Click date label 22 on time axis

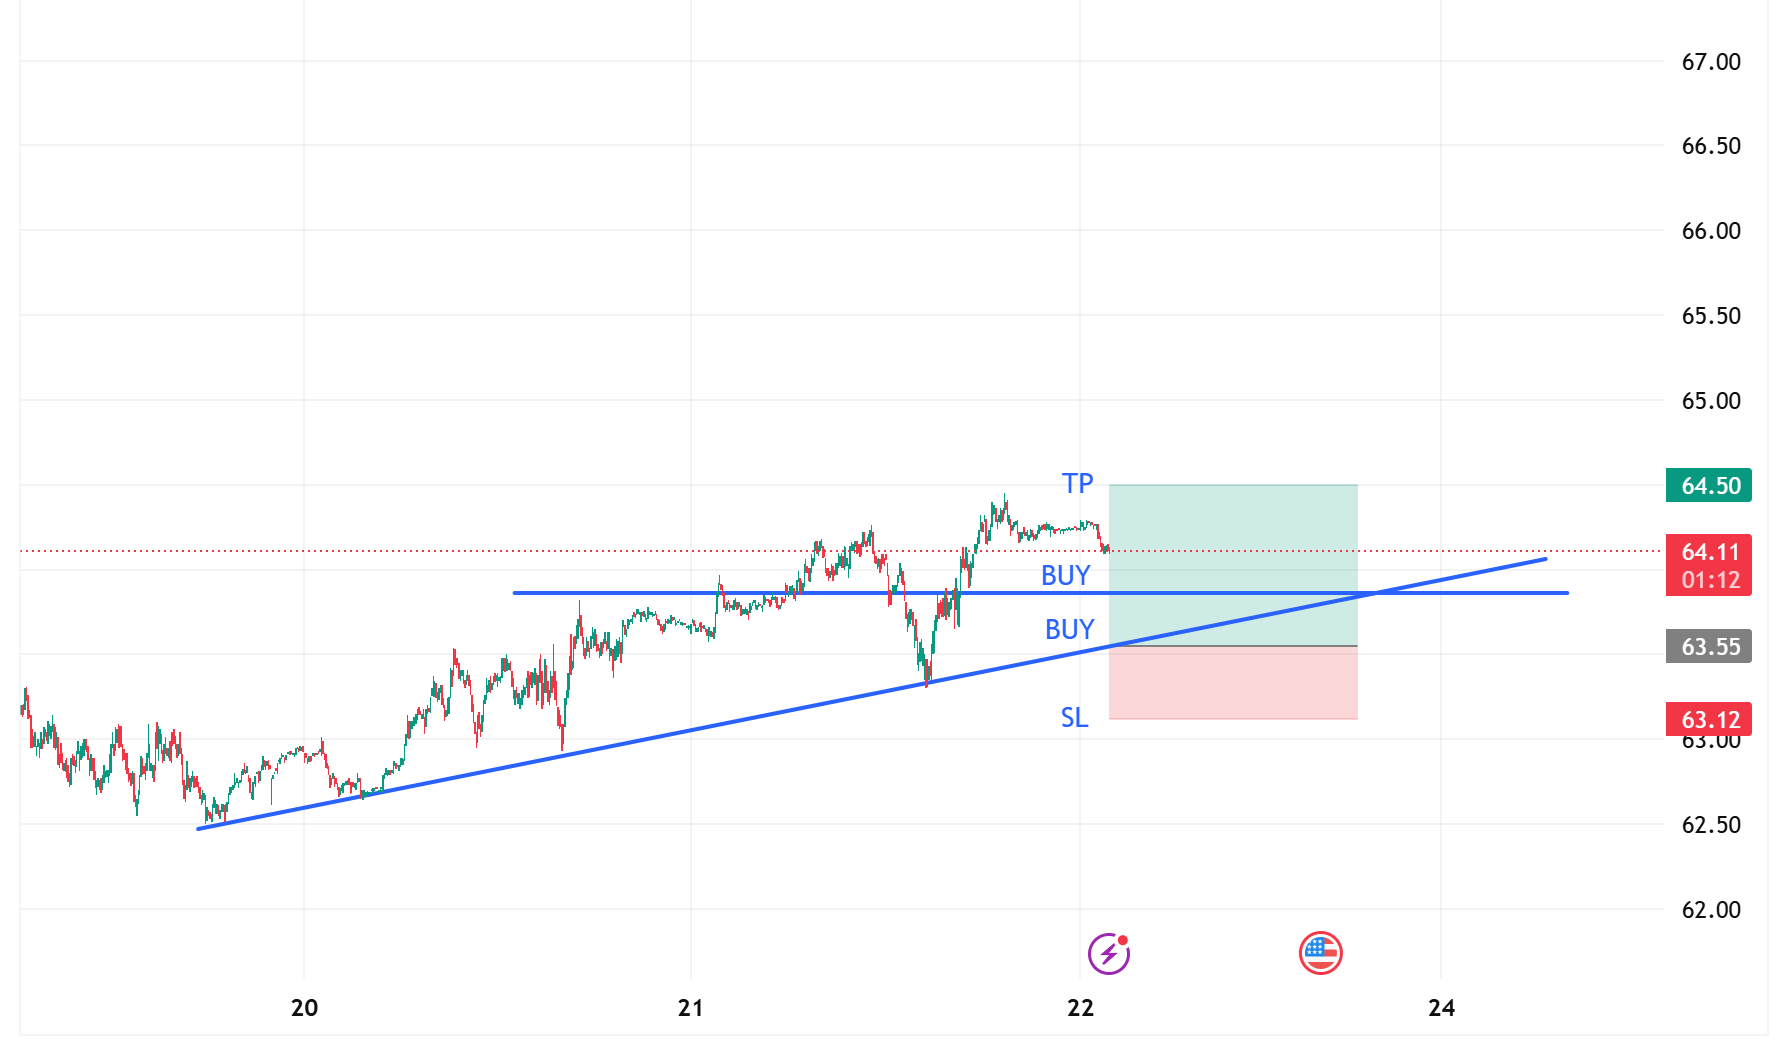[x=1080, y=1008]
